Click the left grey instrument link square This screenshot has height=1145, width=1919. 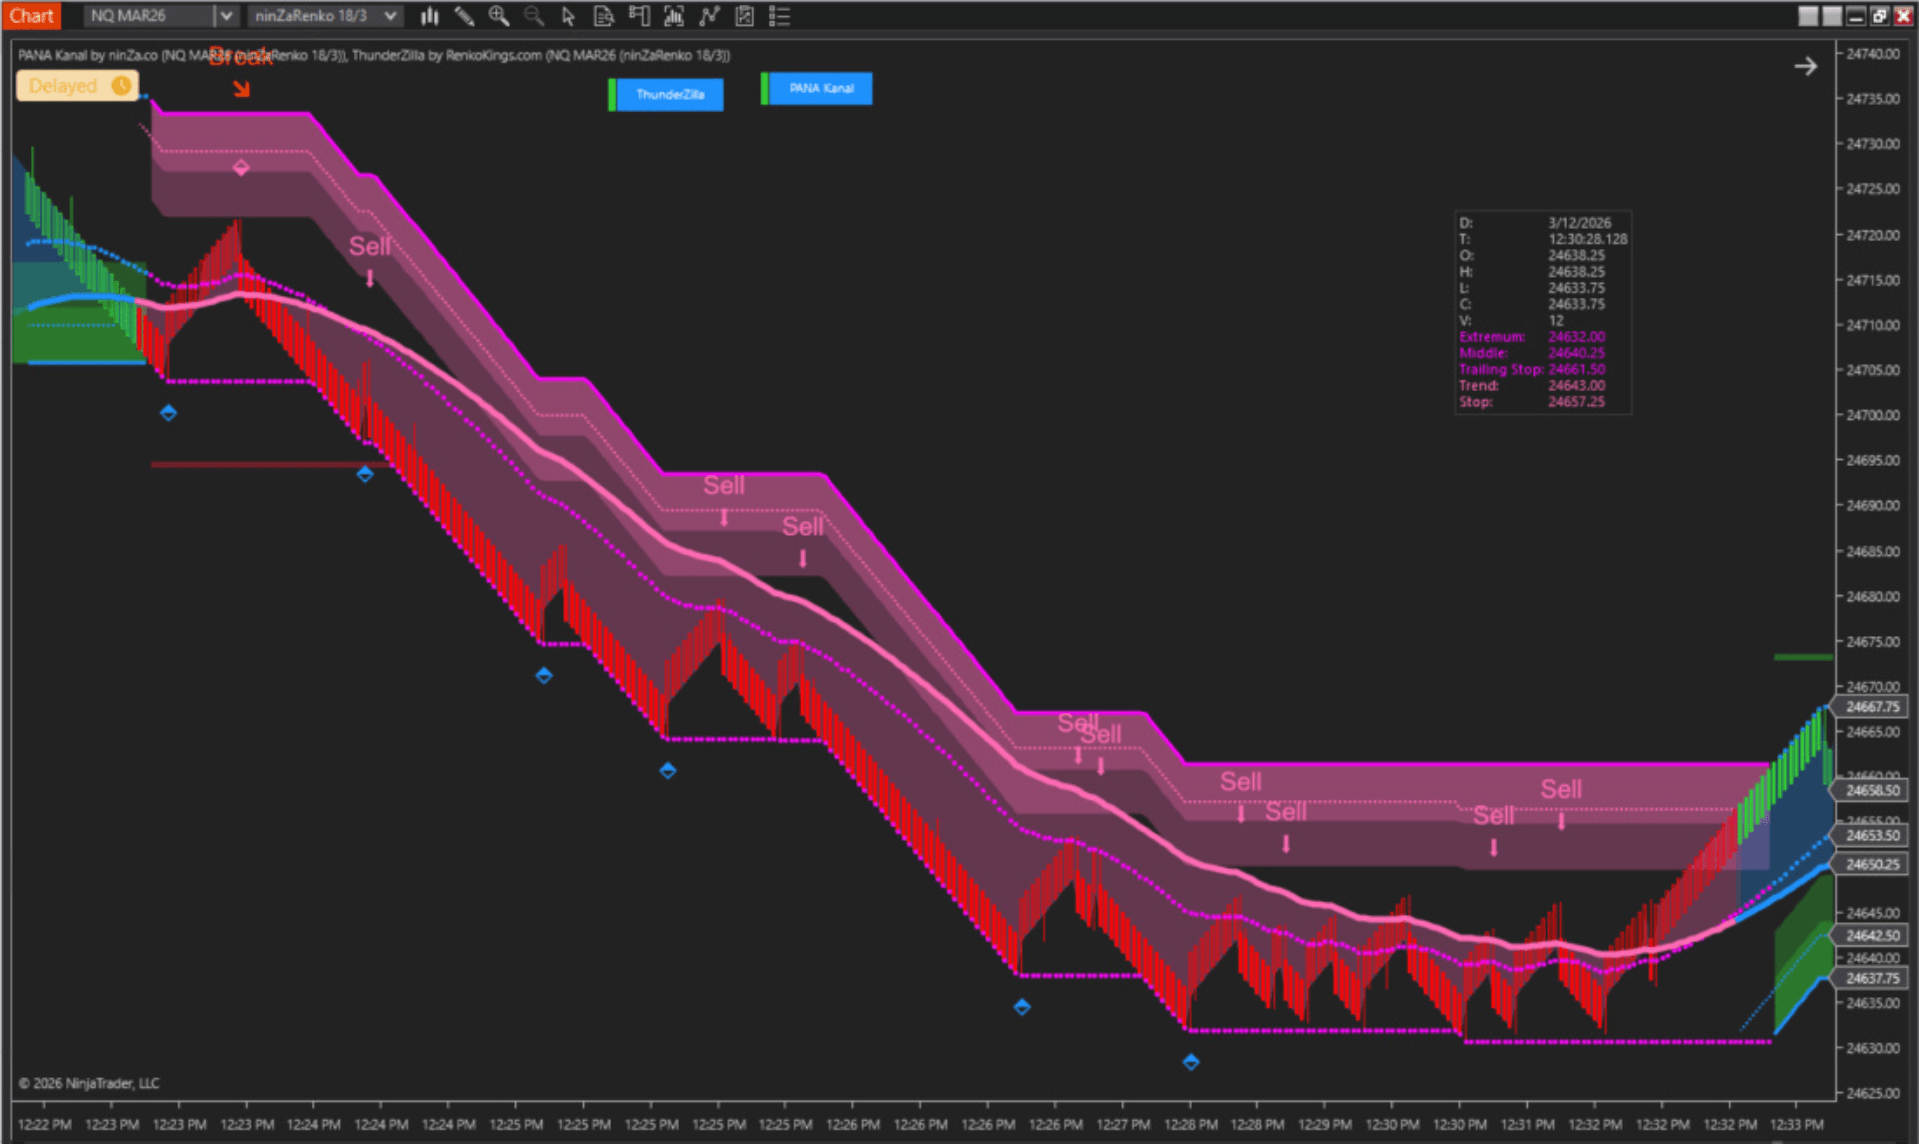(1808, 16)
